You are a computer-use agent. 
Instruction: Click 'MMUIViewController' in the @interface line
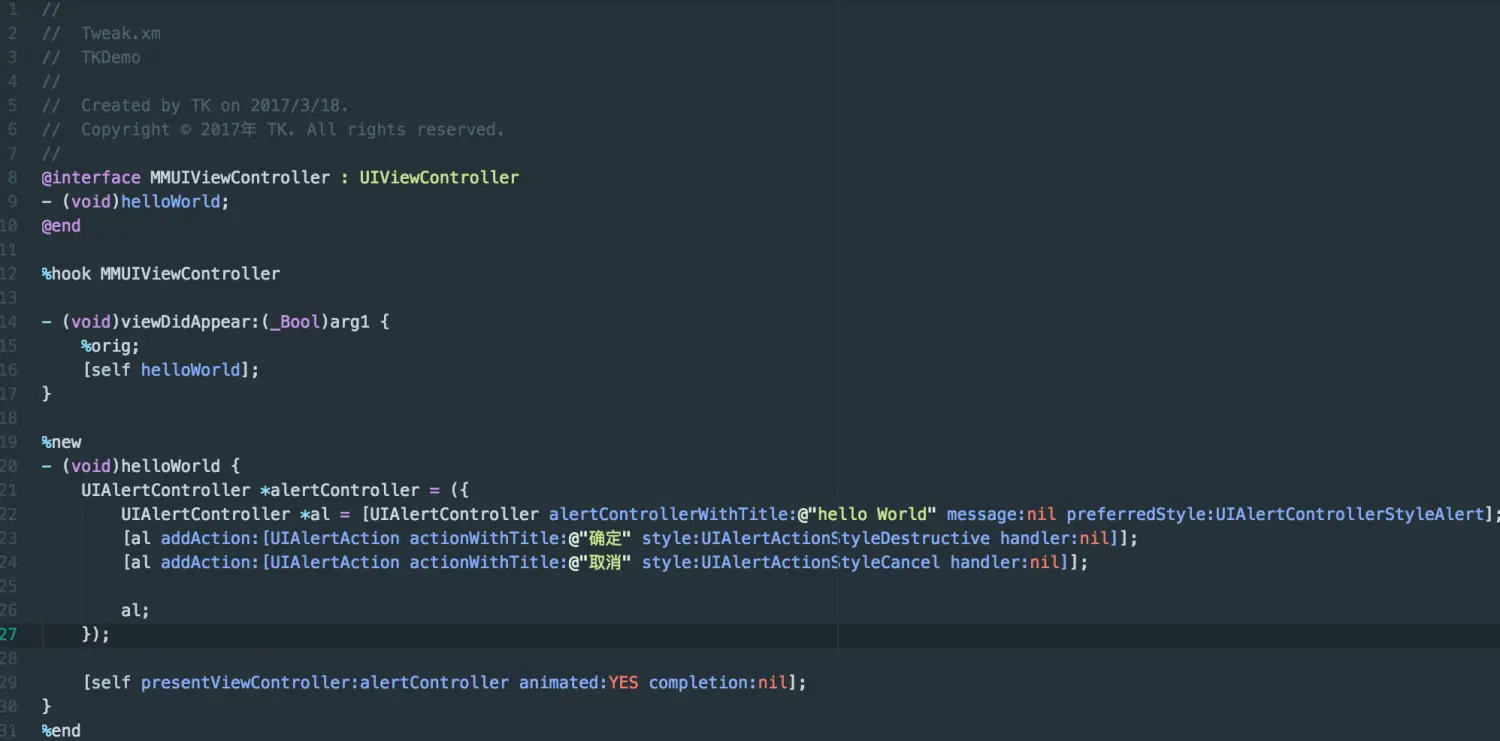(x=240, y=177)
